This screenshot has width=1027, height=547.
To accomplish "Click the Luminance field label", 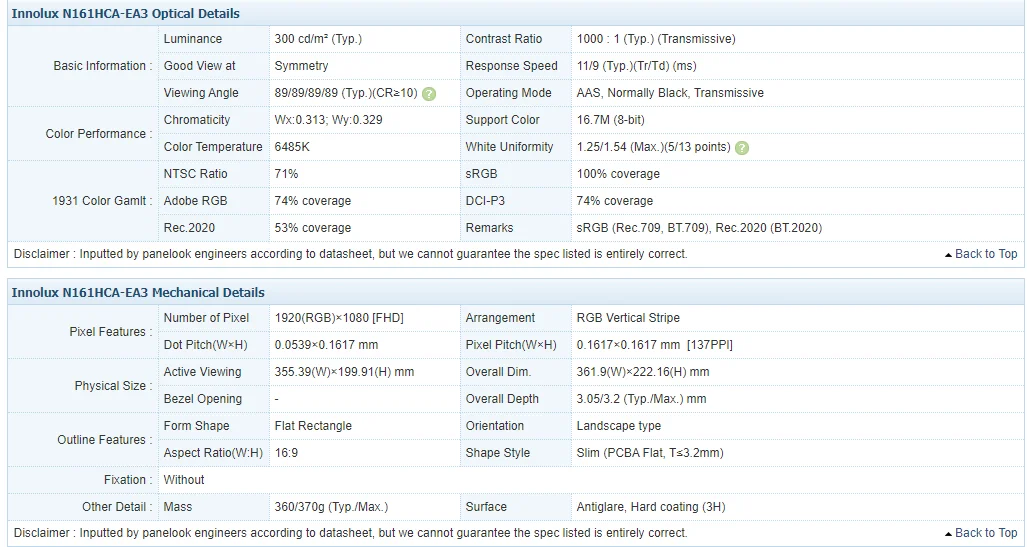I will coord(193,39).
